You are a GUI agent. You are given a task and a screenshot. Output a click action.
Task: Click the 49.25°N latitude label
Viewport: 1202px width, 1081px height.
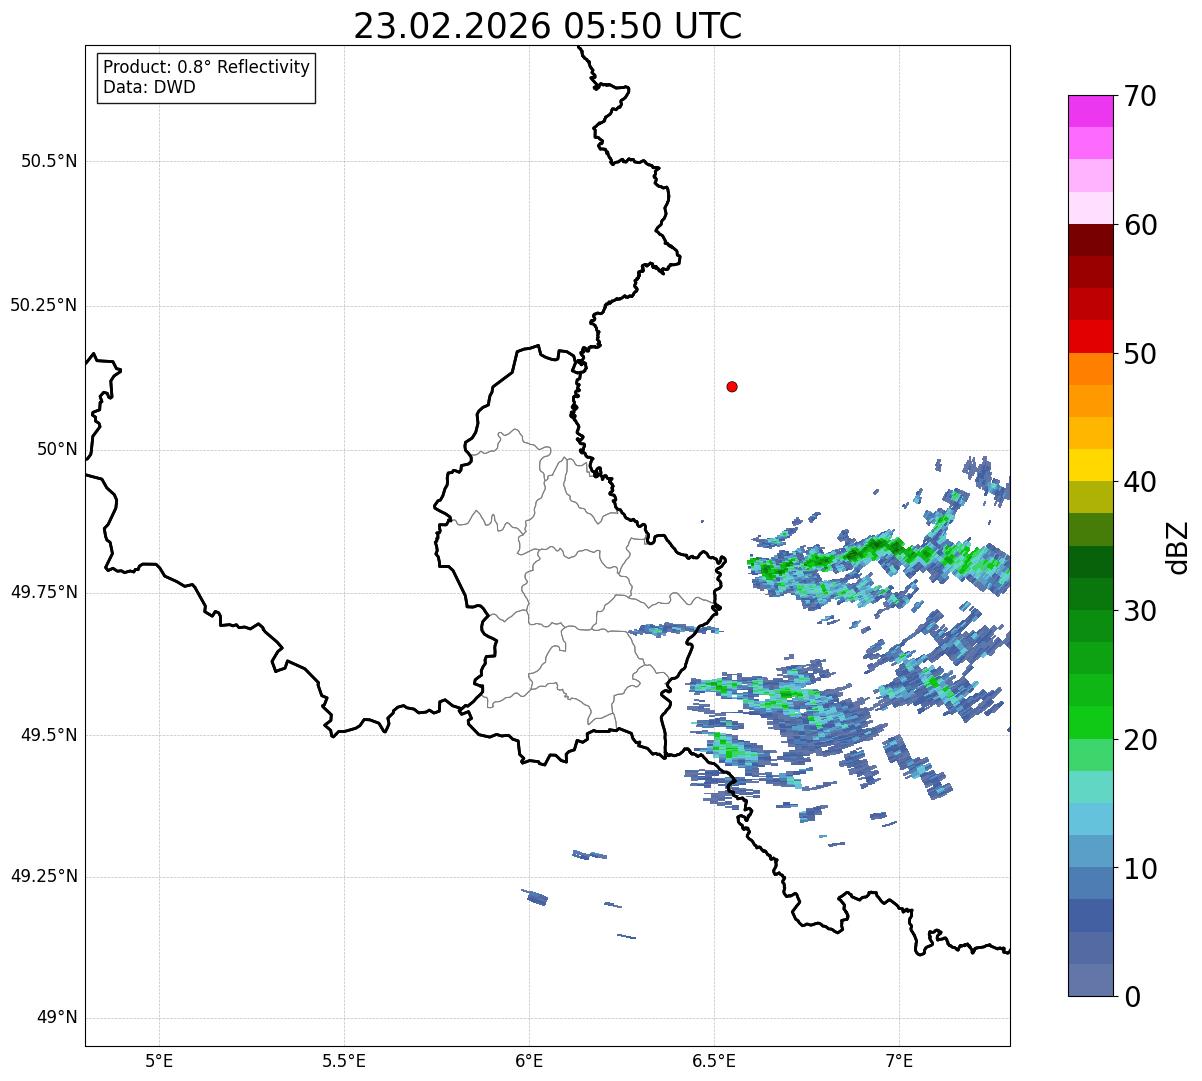[43, 876]
